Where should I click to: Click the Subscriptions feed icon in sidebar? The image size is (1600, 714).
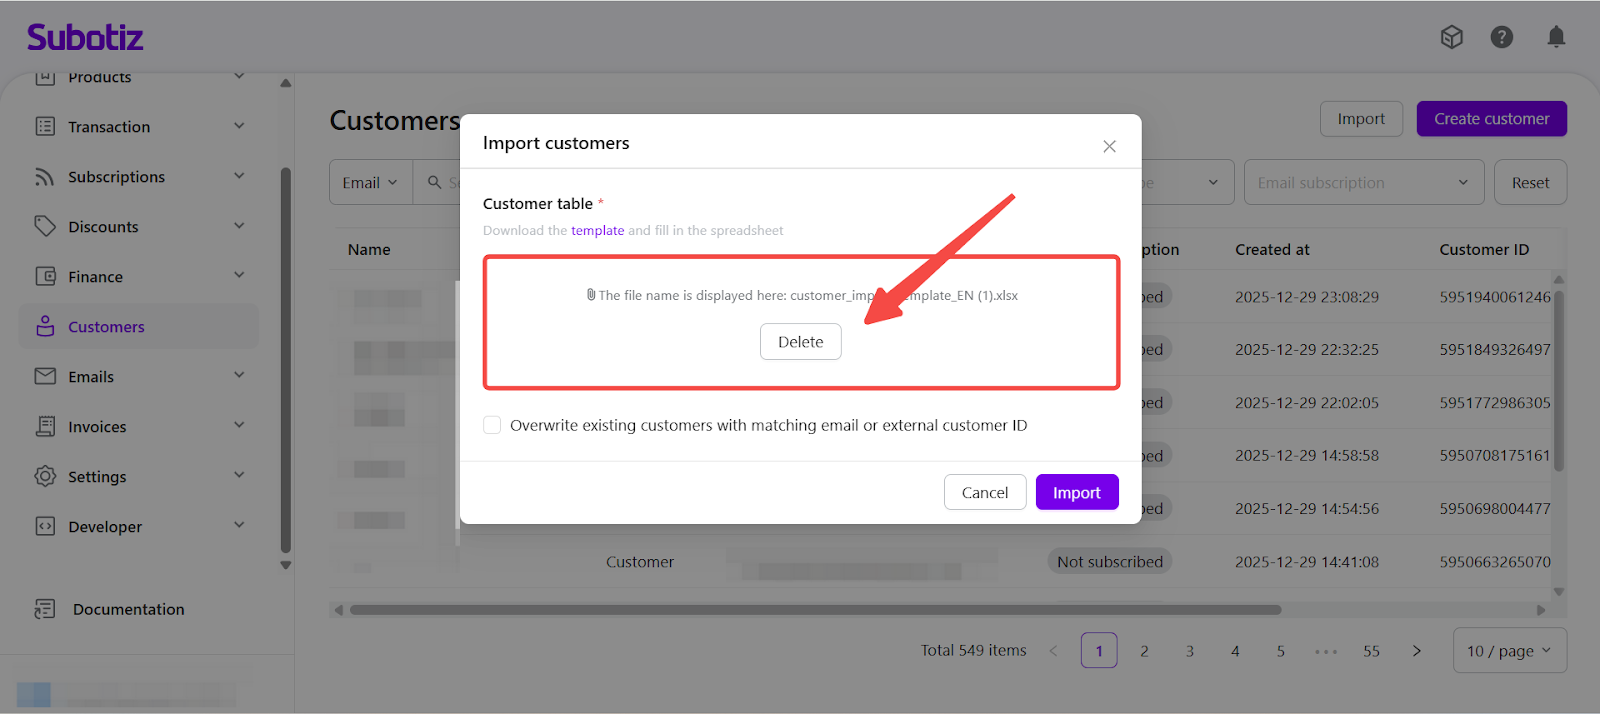(x=45, y=177)
